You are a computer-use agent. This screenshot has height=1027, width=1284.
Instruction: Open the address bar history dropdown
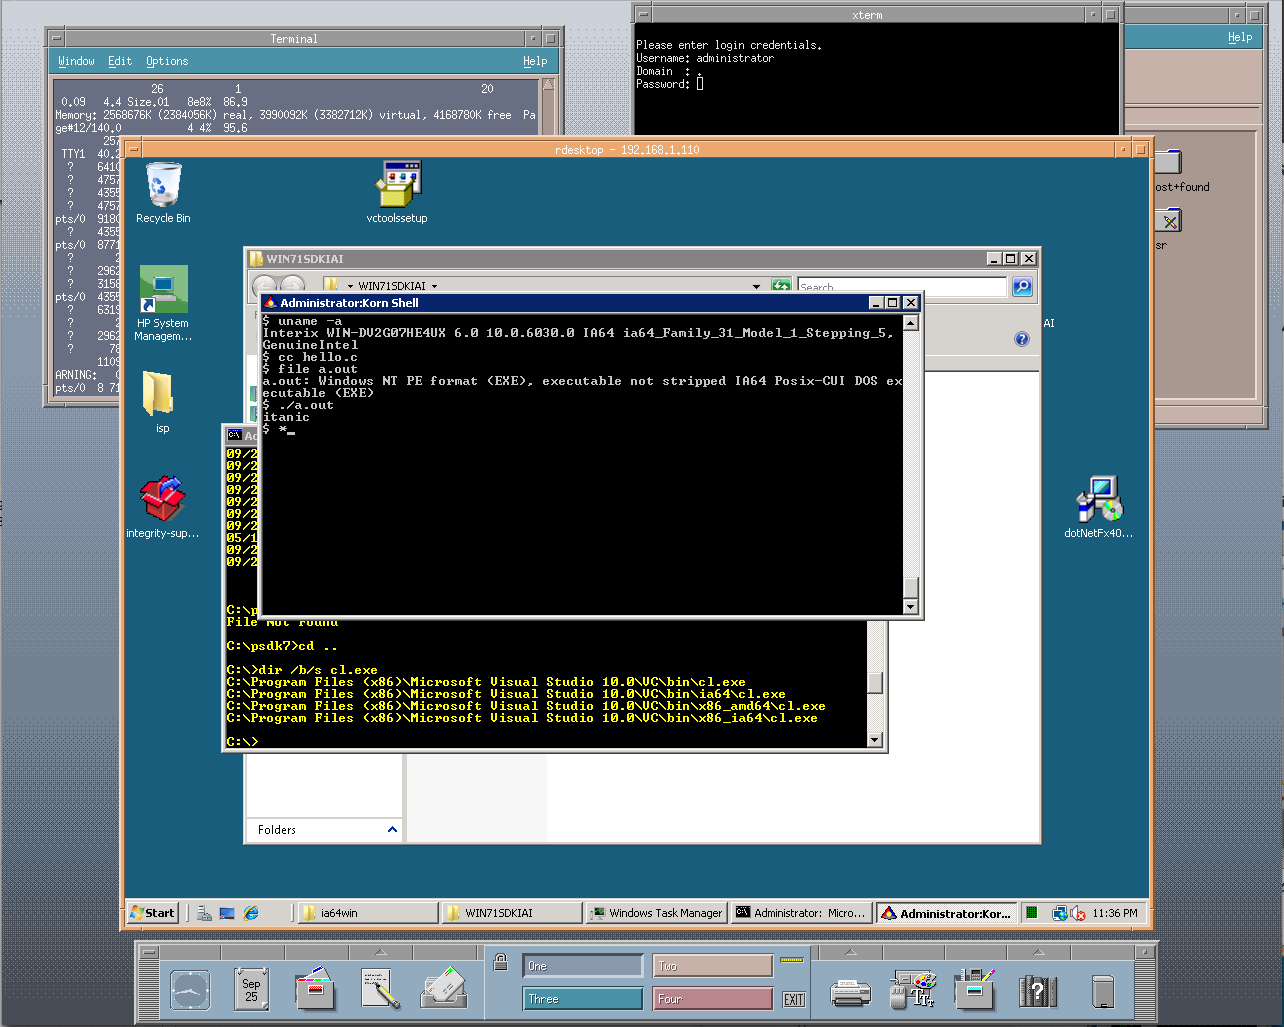click(757, 285)
